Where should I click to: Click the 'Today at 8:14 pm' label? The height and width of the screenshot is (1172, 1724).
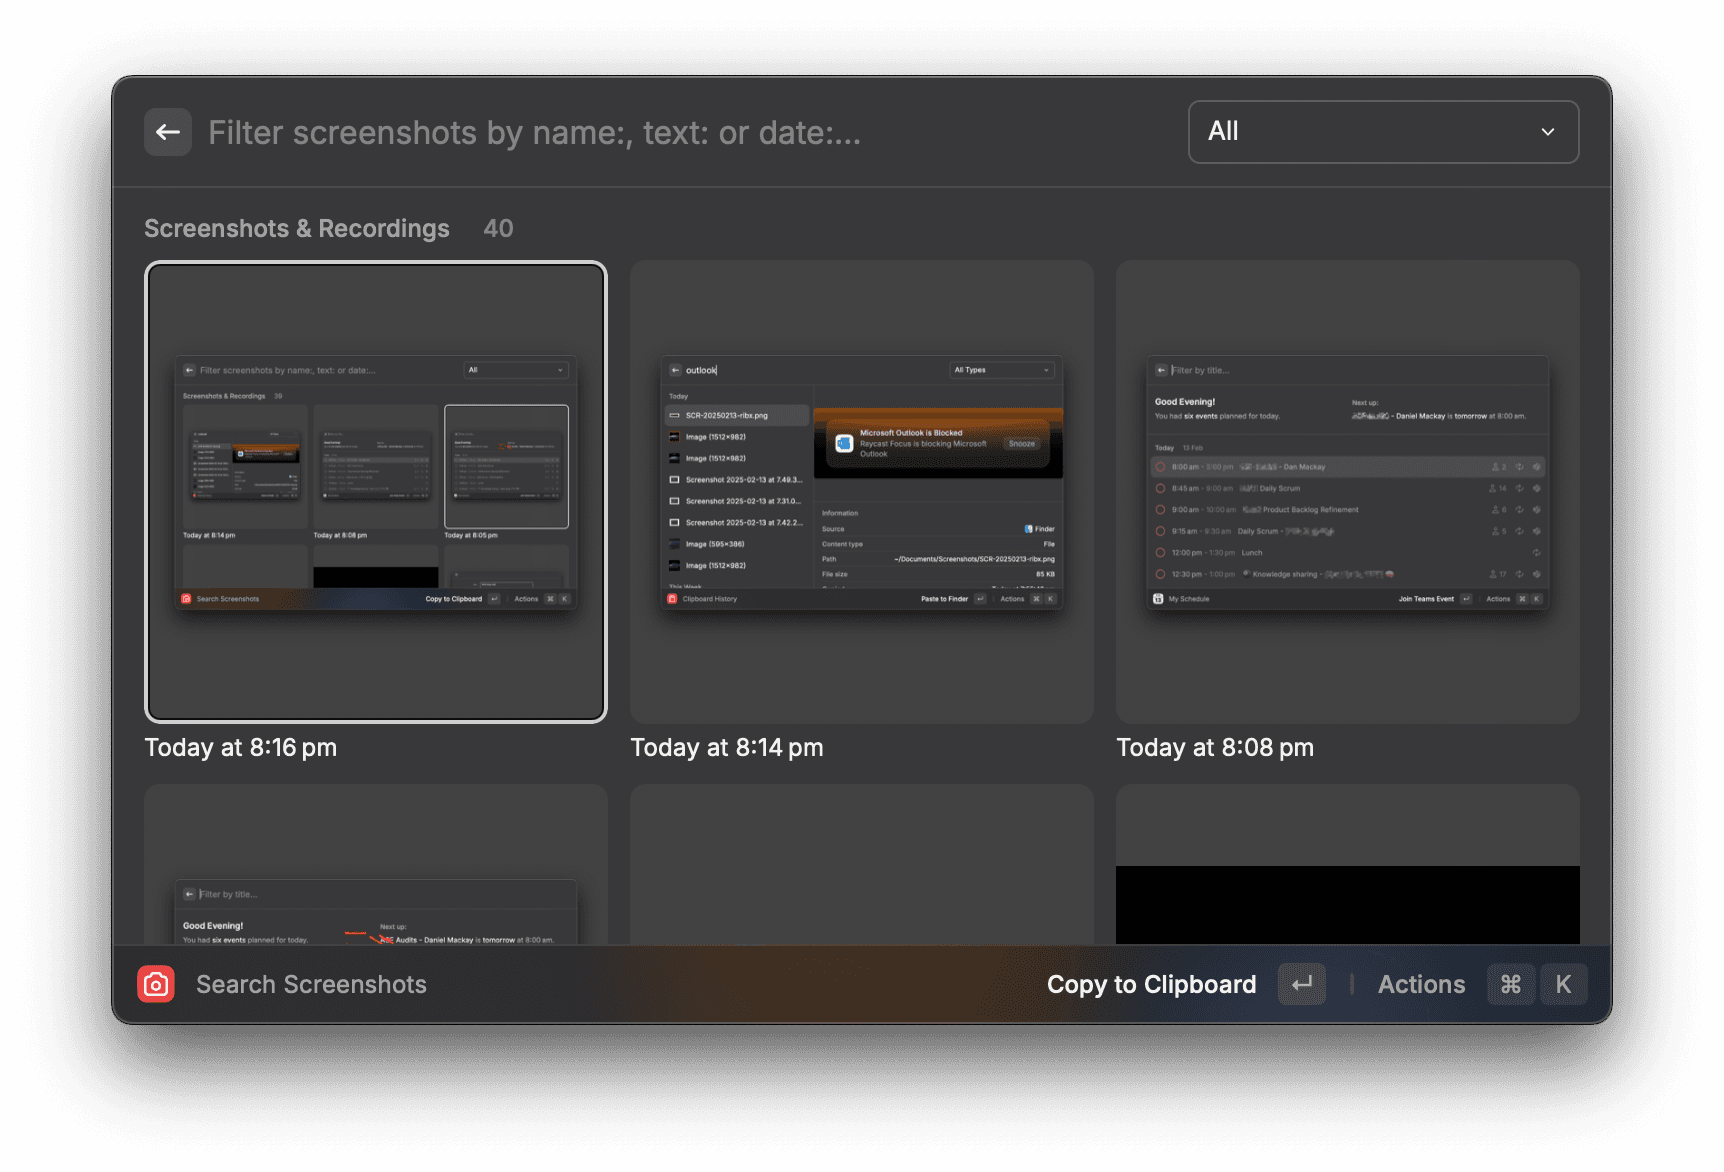727,748
